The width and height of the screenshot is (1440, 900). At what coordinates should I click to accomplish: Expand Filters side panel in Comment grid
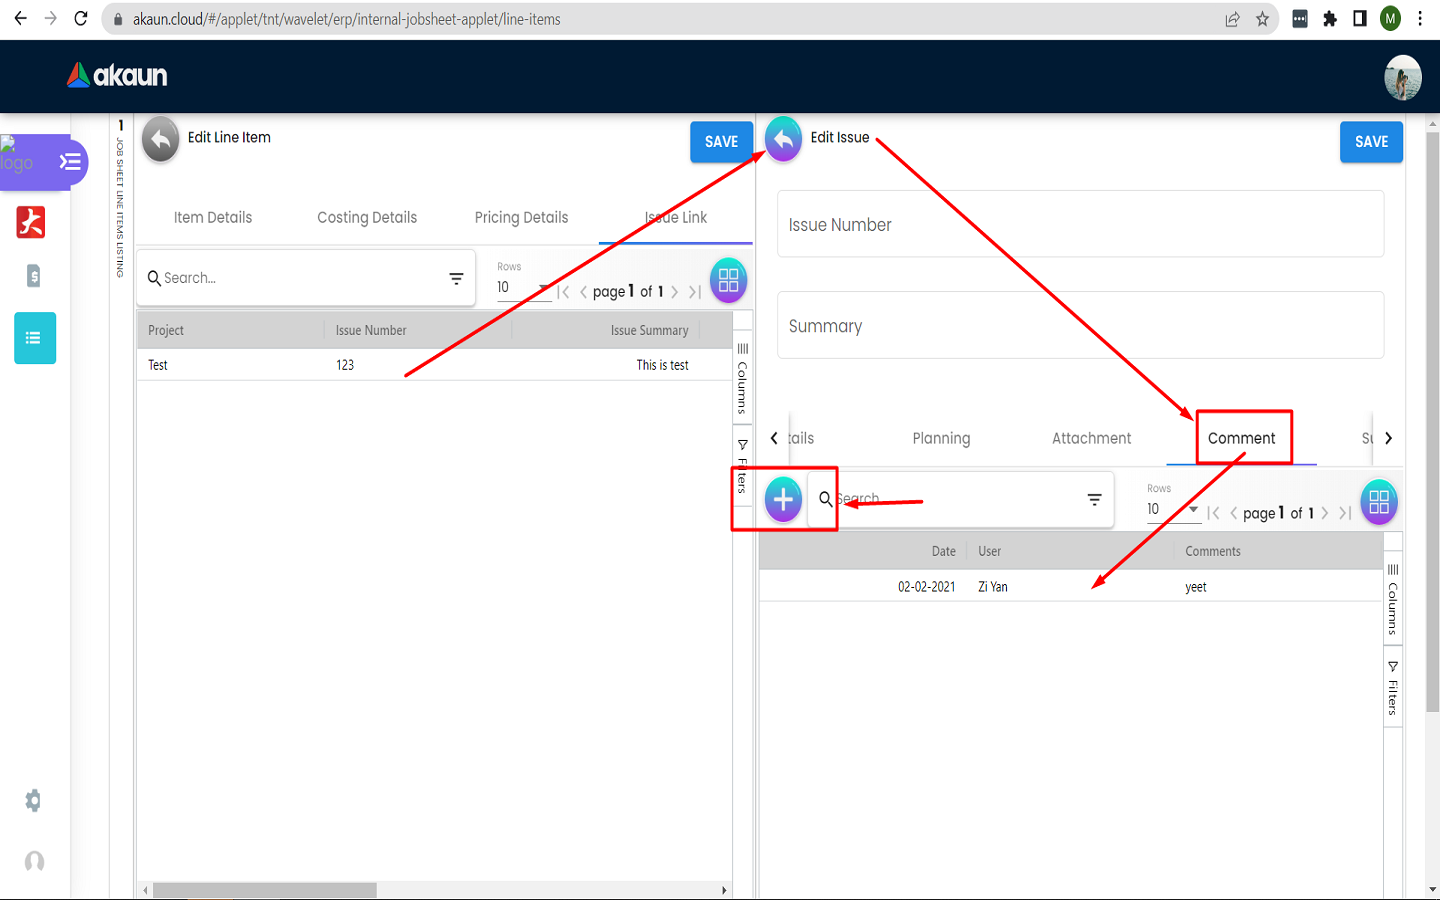pos(1392,688)
